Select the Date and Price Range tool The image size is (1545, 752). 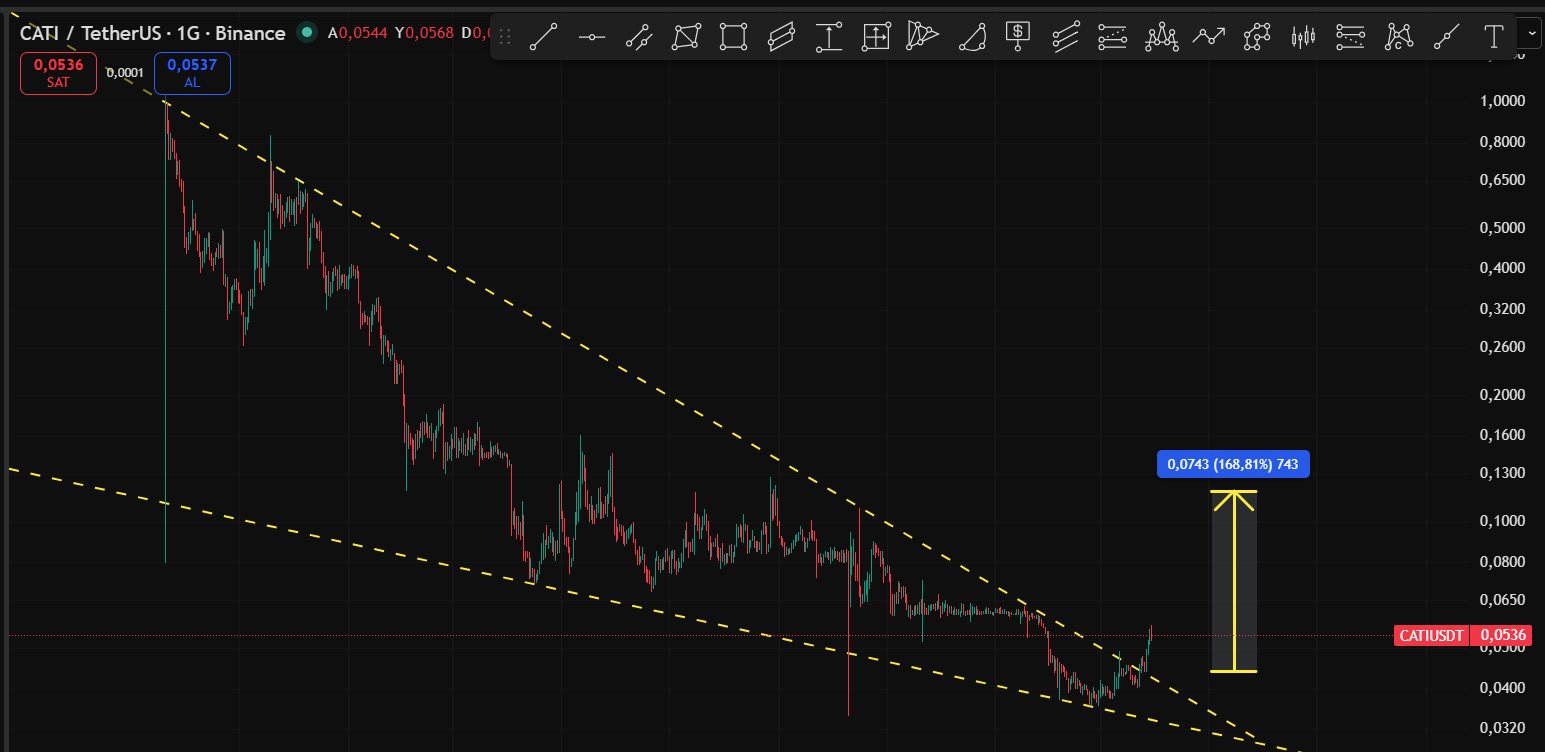pos(876,37)
